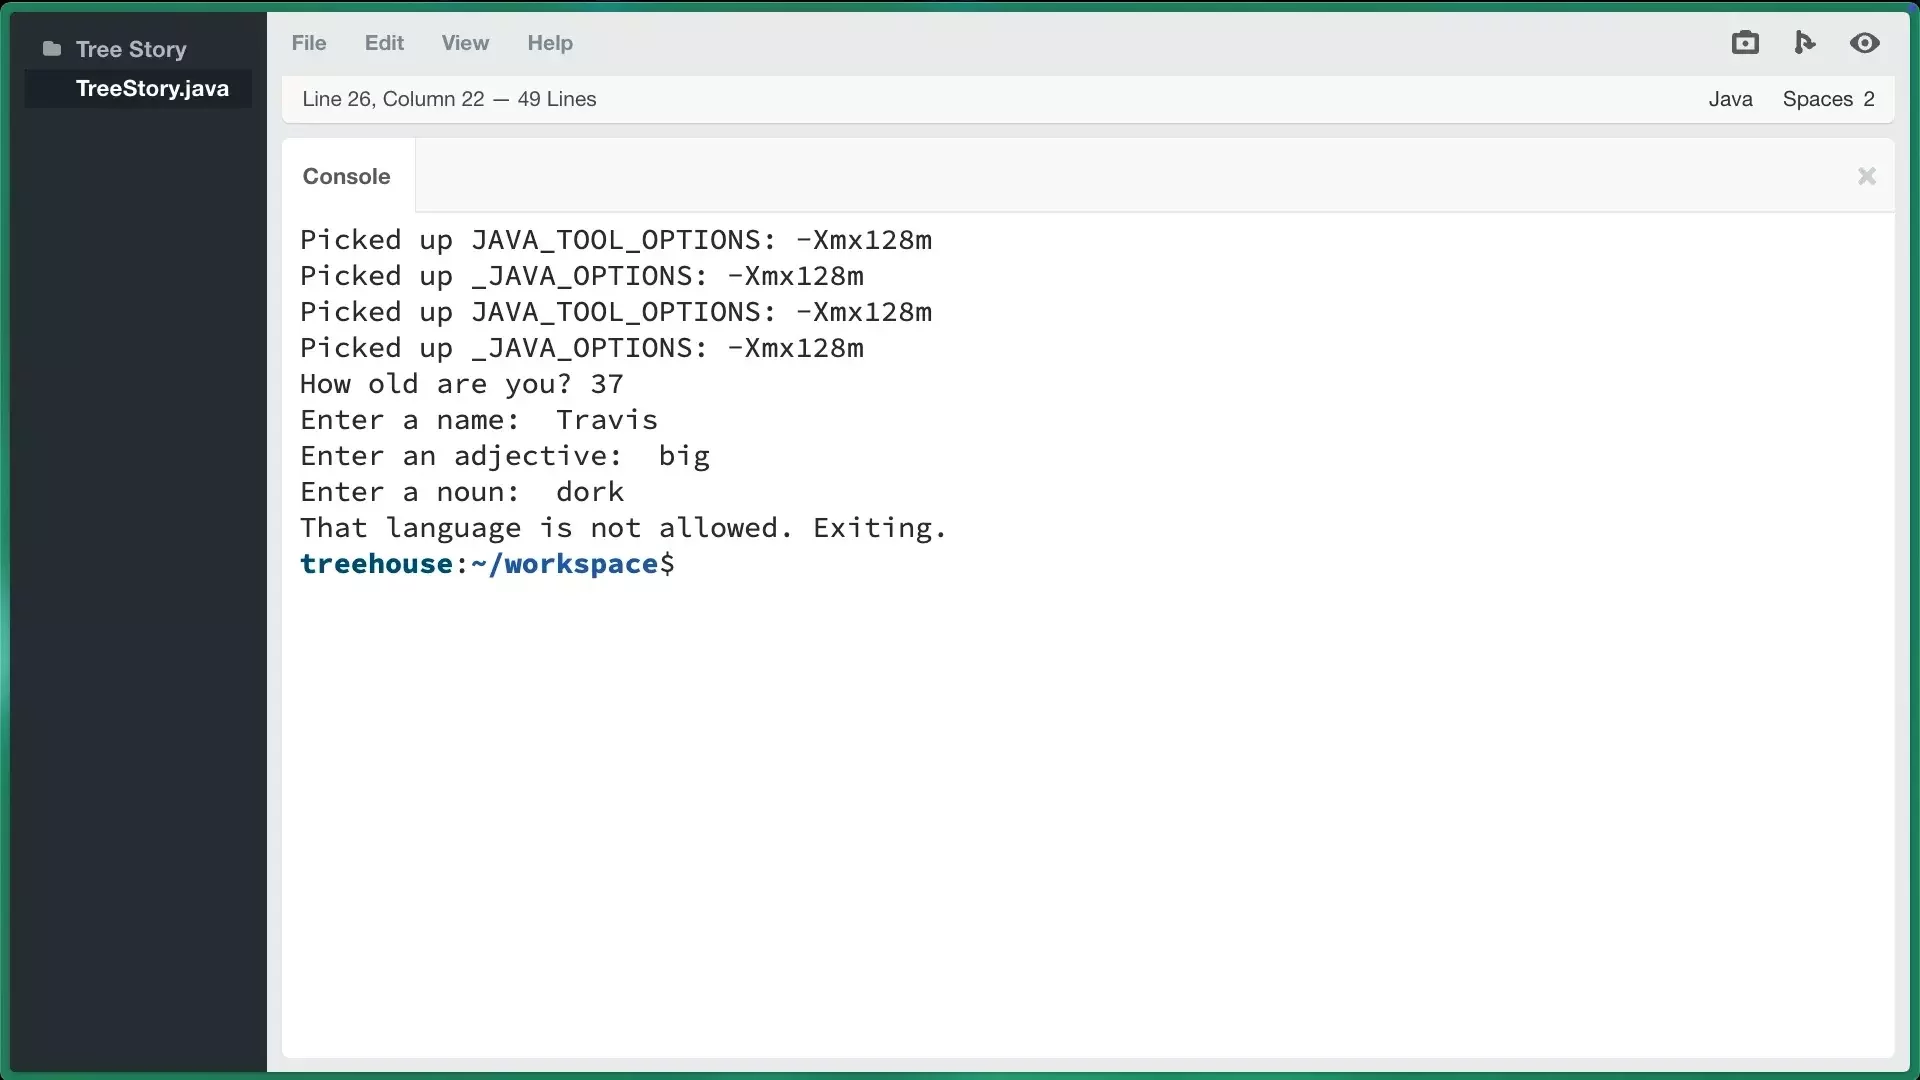Click the 'How old are you? 37' line
The height and width of the screenshot is (1080, 1920).
[x=461, y=384]
